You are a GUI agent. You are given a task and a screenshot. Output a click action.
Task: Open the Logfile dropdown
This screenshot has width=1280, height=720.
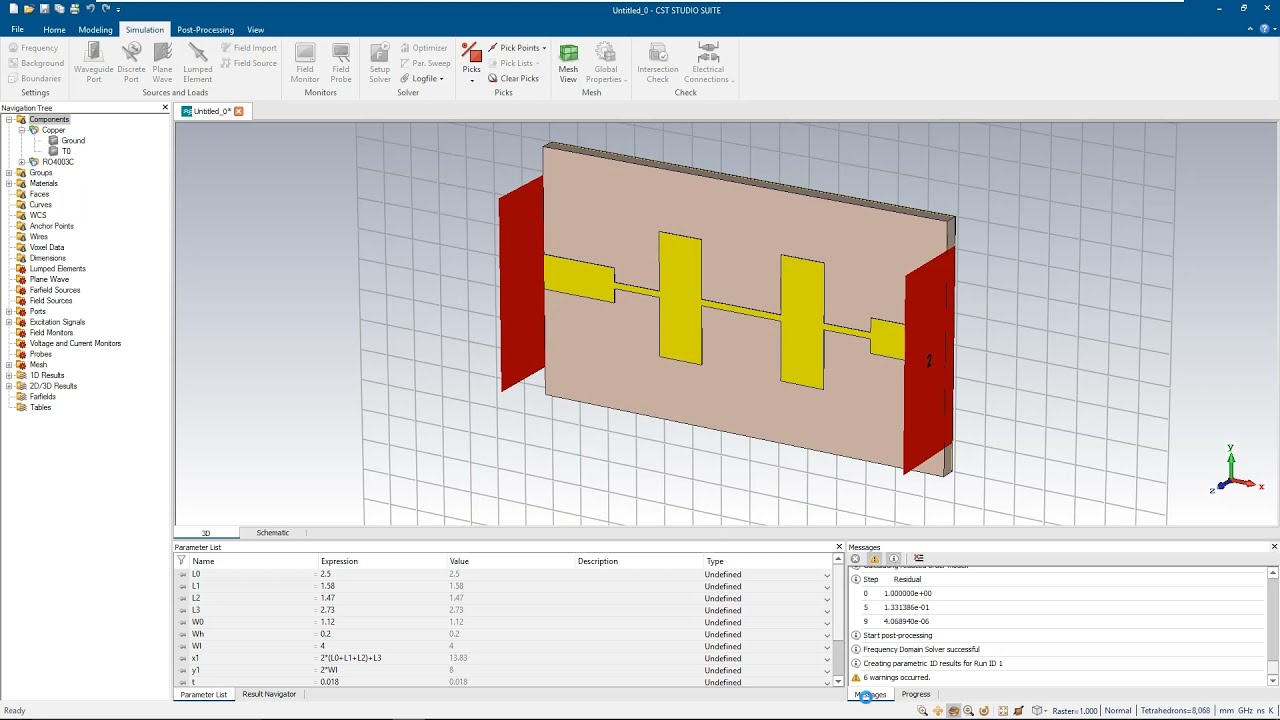pyautogui.click(x=421, y=79)
